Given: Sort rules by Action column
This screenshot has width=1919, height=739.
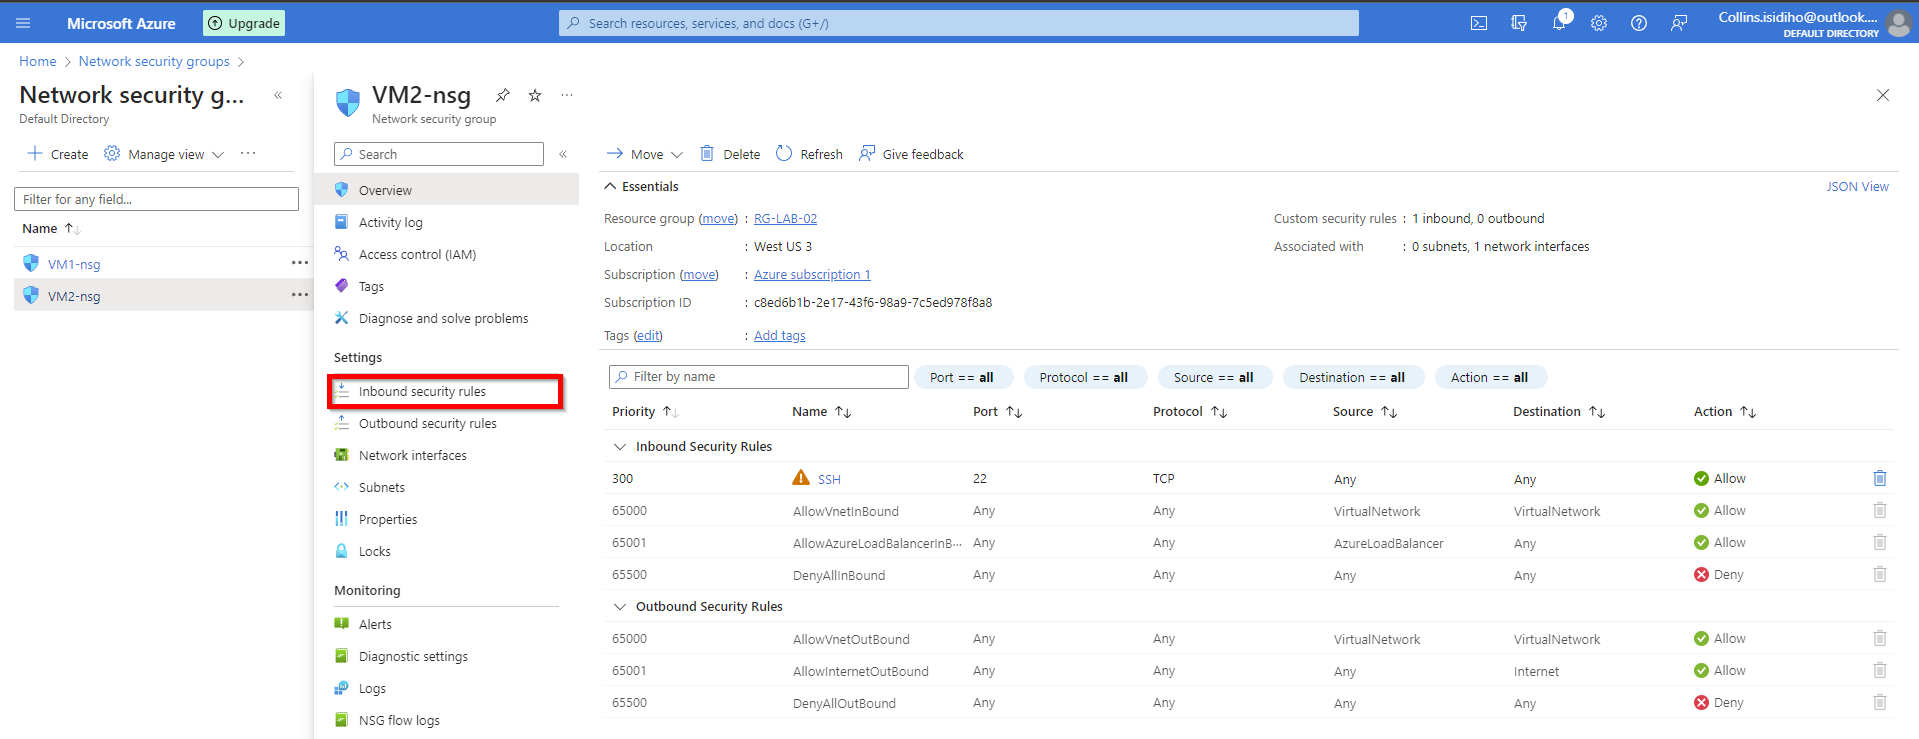Looking at the screenshot, I should click(x=1725, y=411).
